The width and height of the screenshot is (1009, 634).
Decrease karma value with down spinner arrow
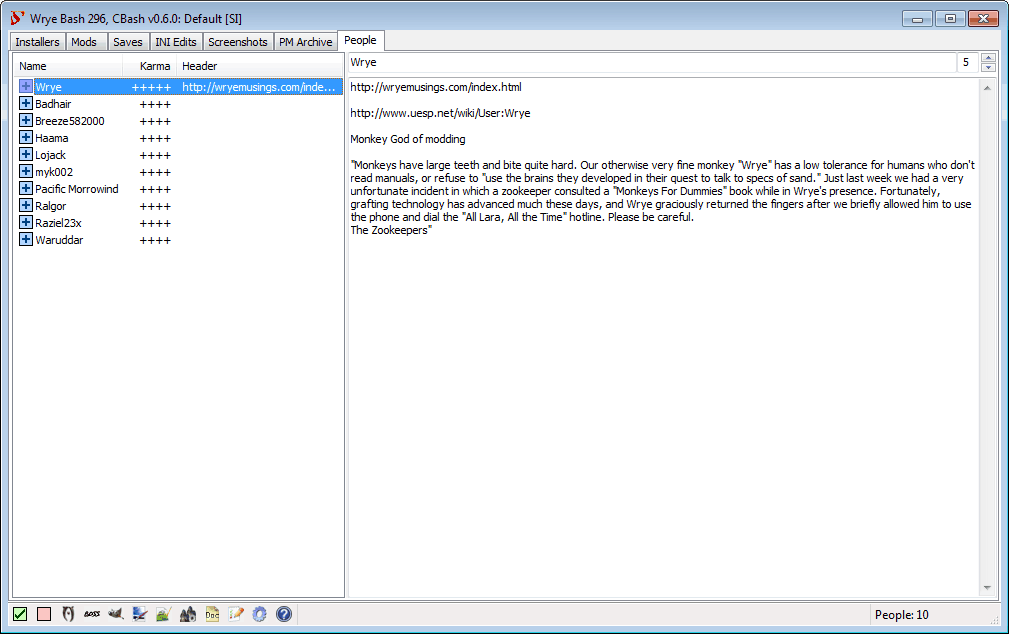[x=988, y=67]
